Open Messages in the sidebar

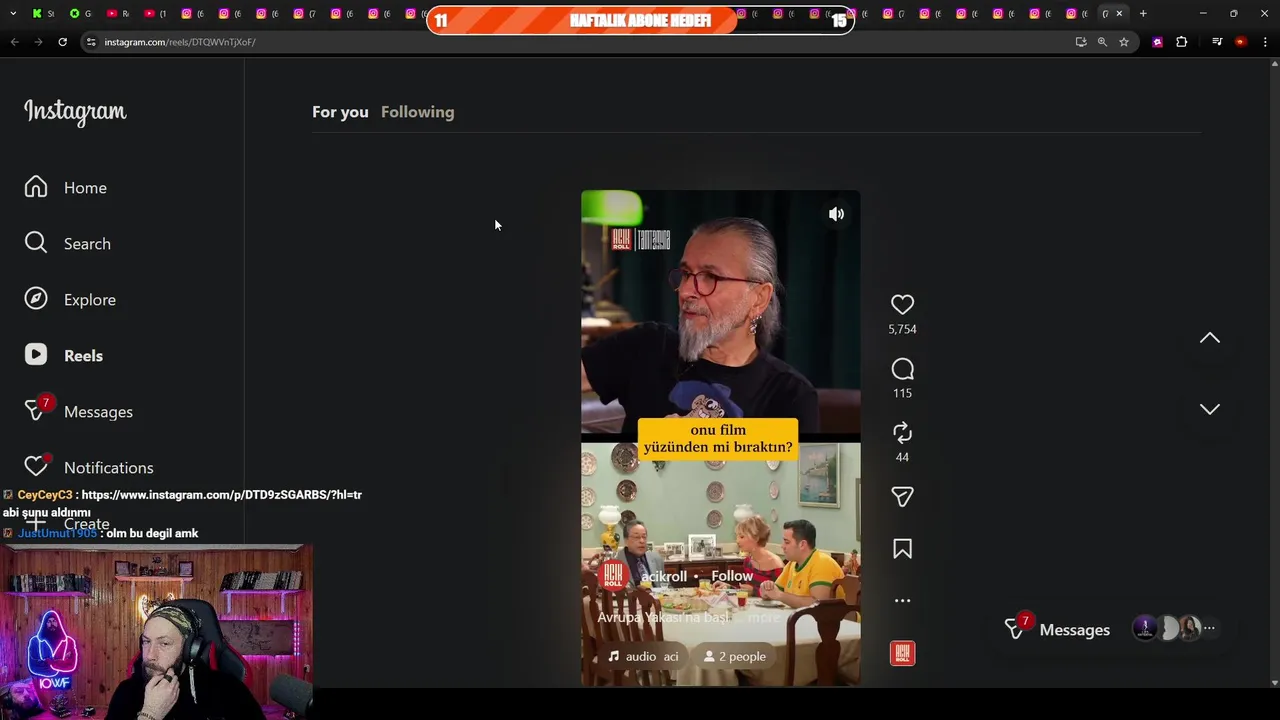[98, 412]
